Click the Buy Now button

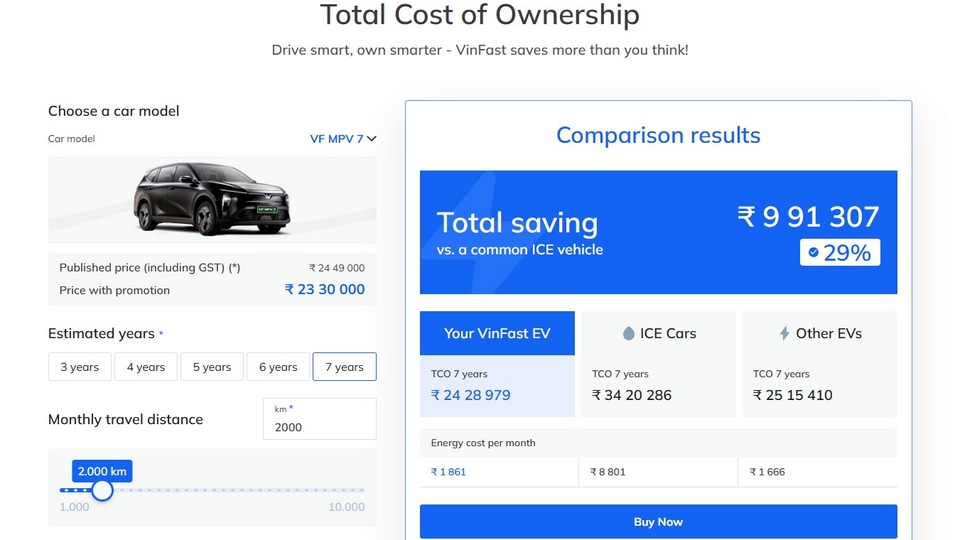[658, 522]
